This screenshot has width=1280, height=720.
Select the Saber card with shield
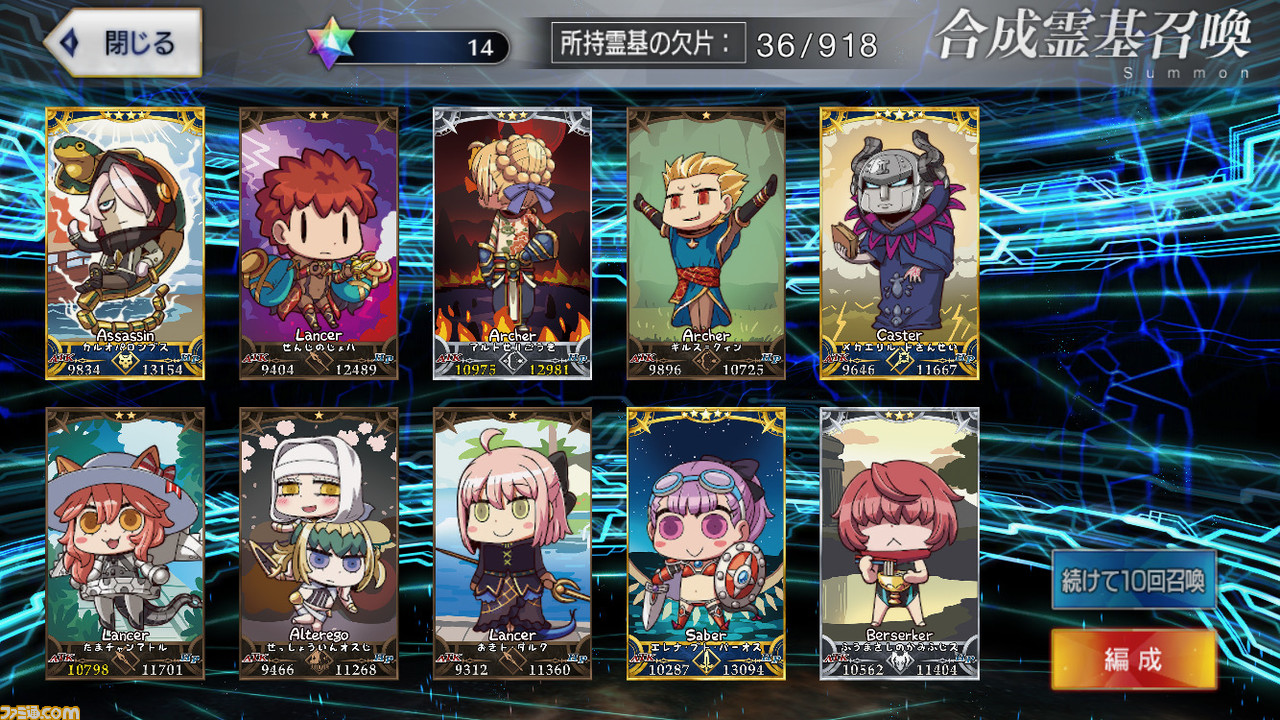click(706, 544)
